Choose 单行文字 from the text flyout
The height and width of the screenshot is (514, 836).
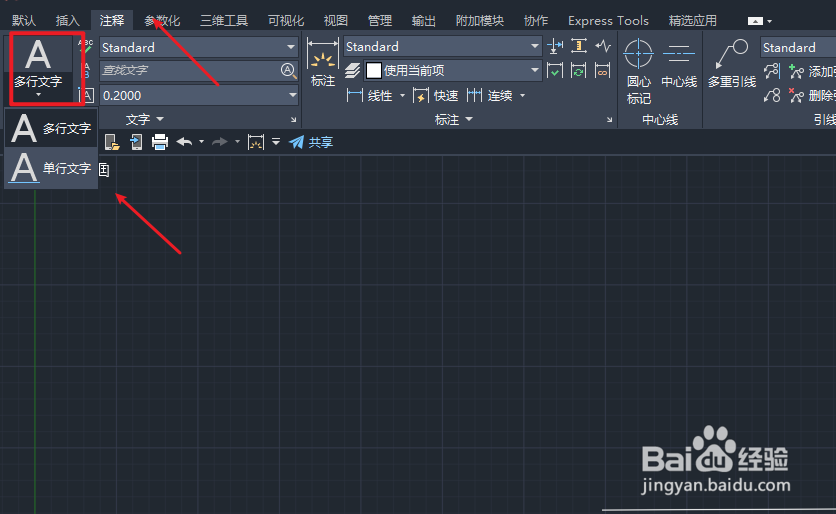(x=51, y=168)
